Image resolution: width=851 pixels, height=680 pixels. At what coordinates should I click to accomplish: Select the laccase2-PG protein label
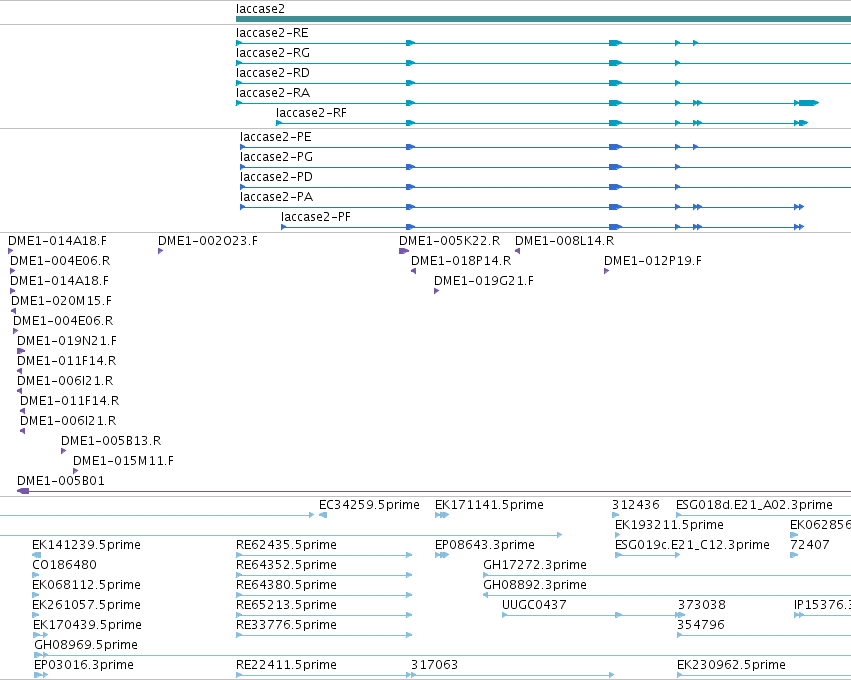point(276,157)
